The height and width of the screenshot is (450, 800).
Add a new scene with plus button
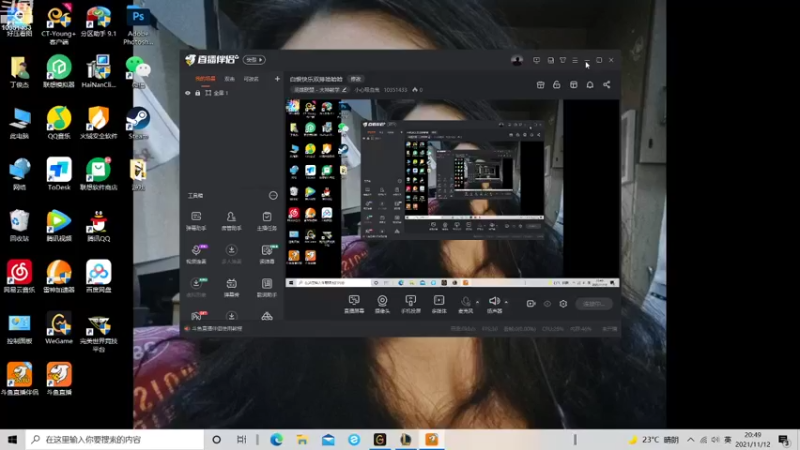277,79
